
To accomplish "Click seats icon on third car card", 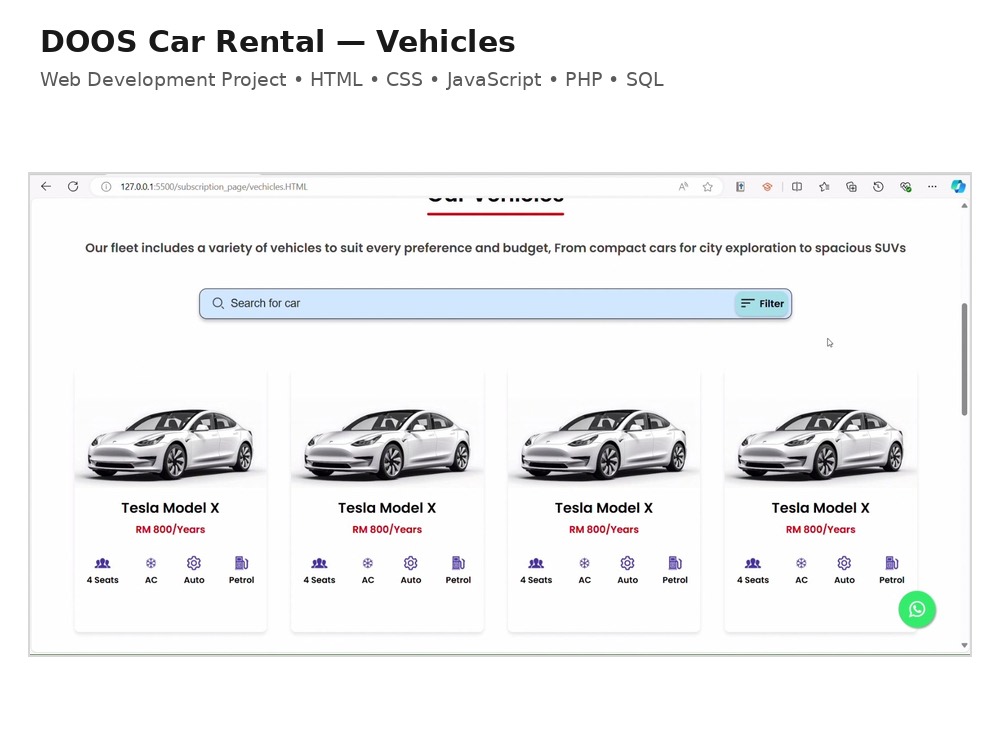I will [x=536, y=563].
